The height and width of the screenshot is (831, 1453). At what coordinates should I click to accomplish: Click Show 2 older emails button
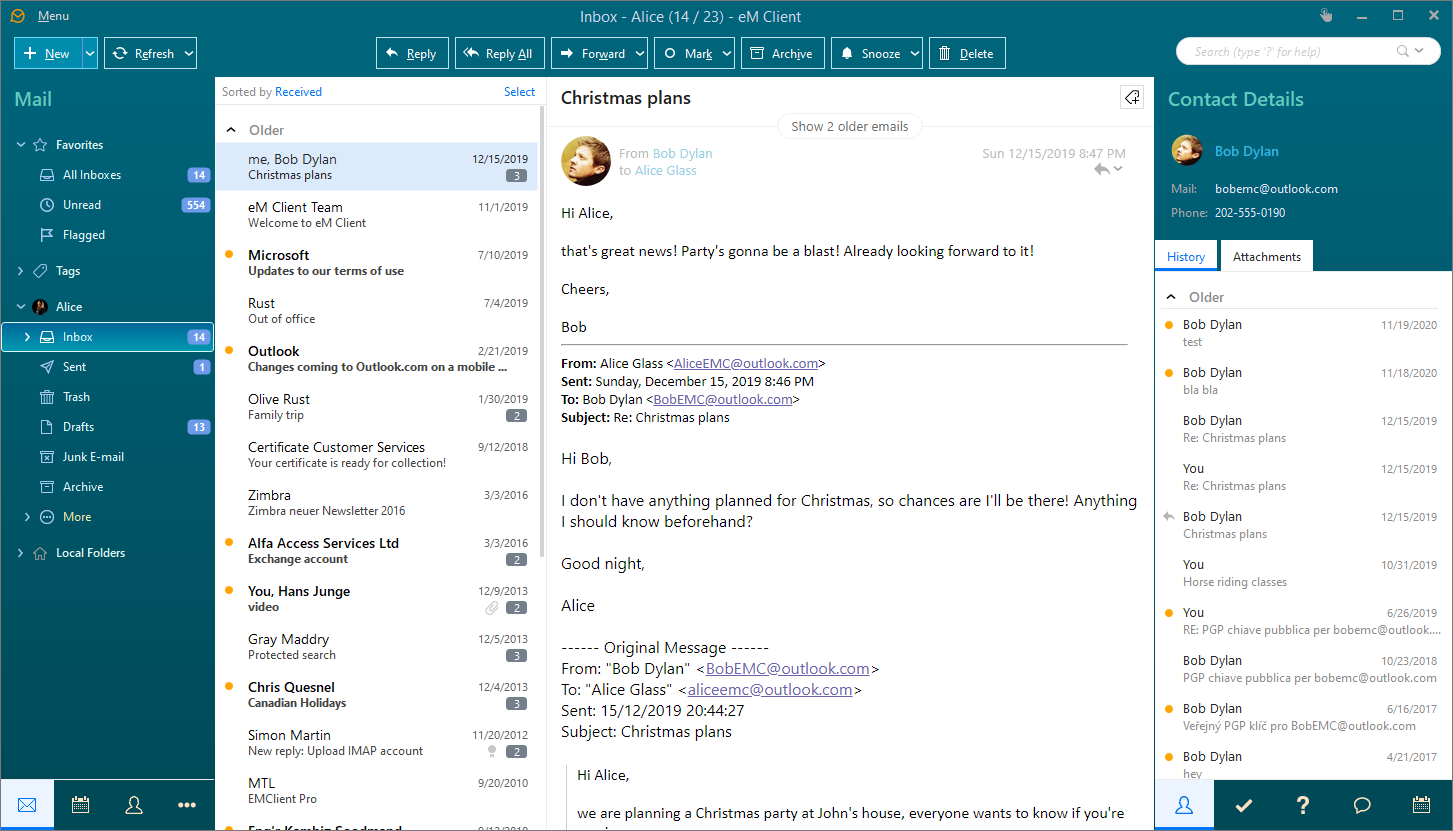[x=849, y=127]
